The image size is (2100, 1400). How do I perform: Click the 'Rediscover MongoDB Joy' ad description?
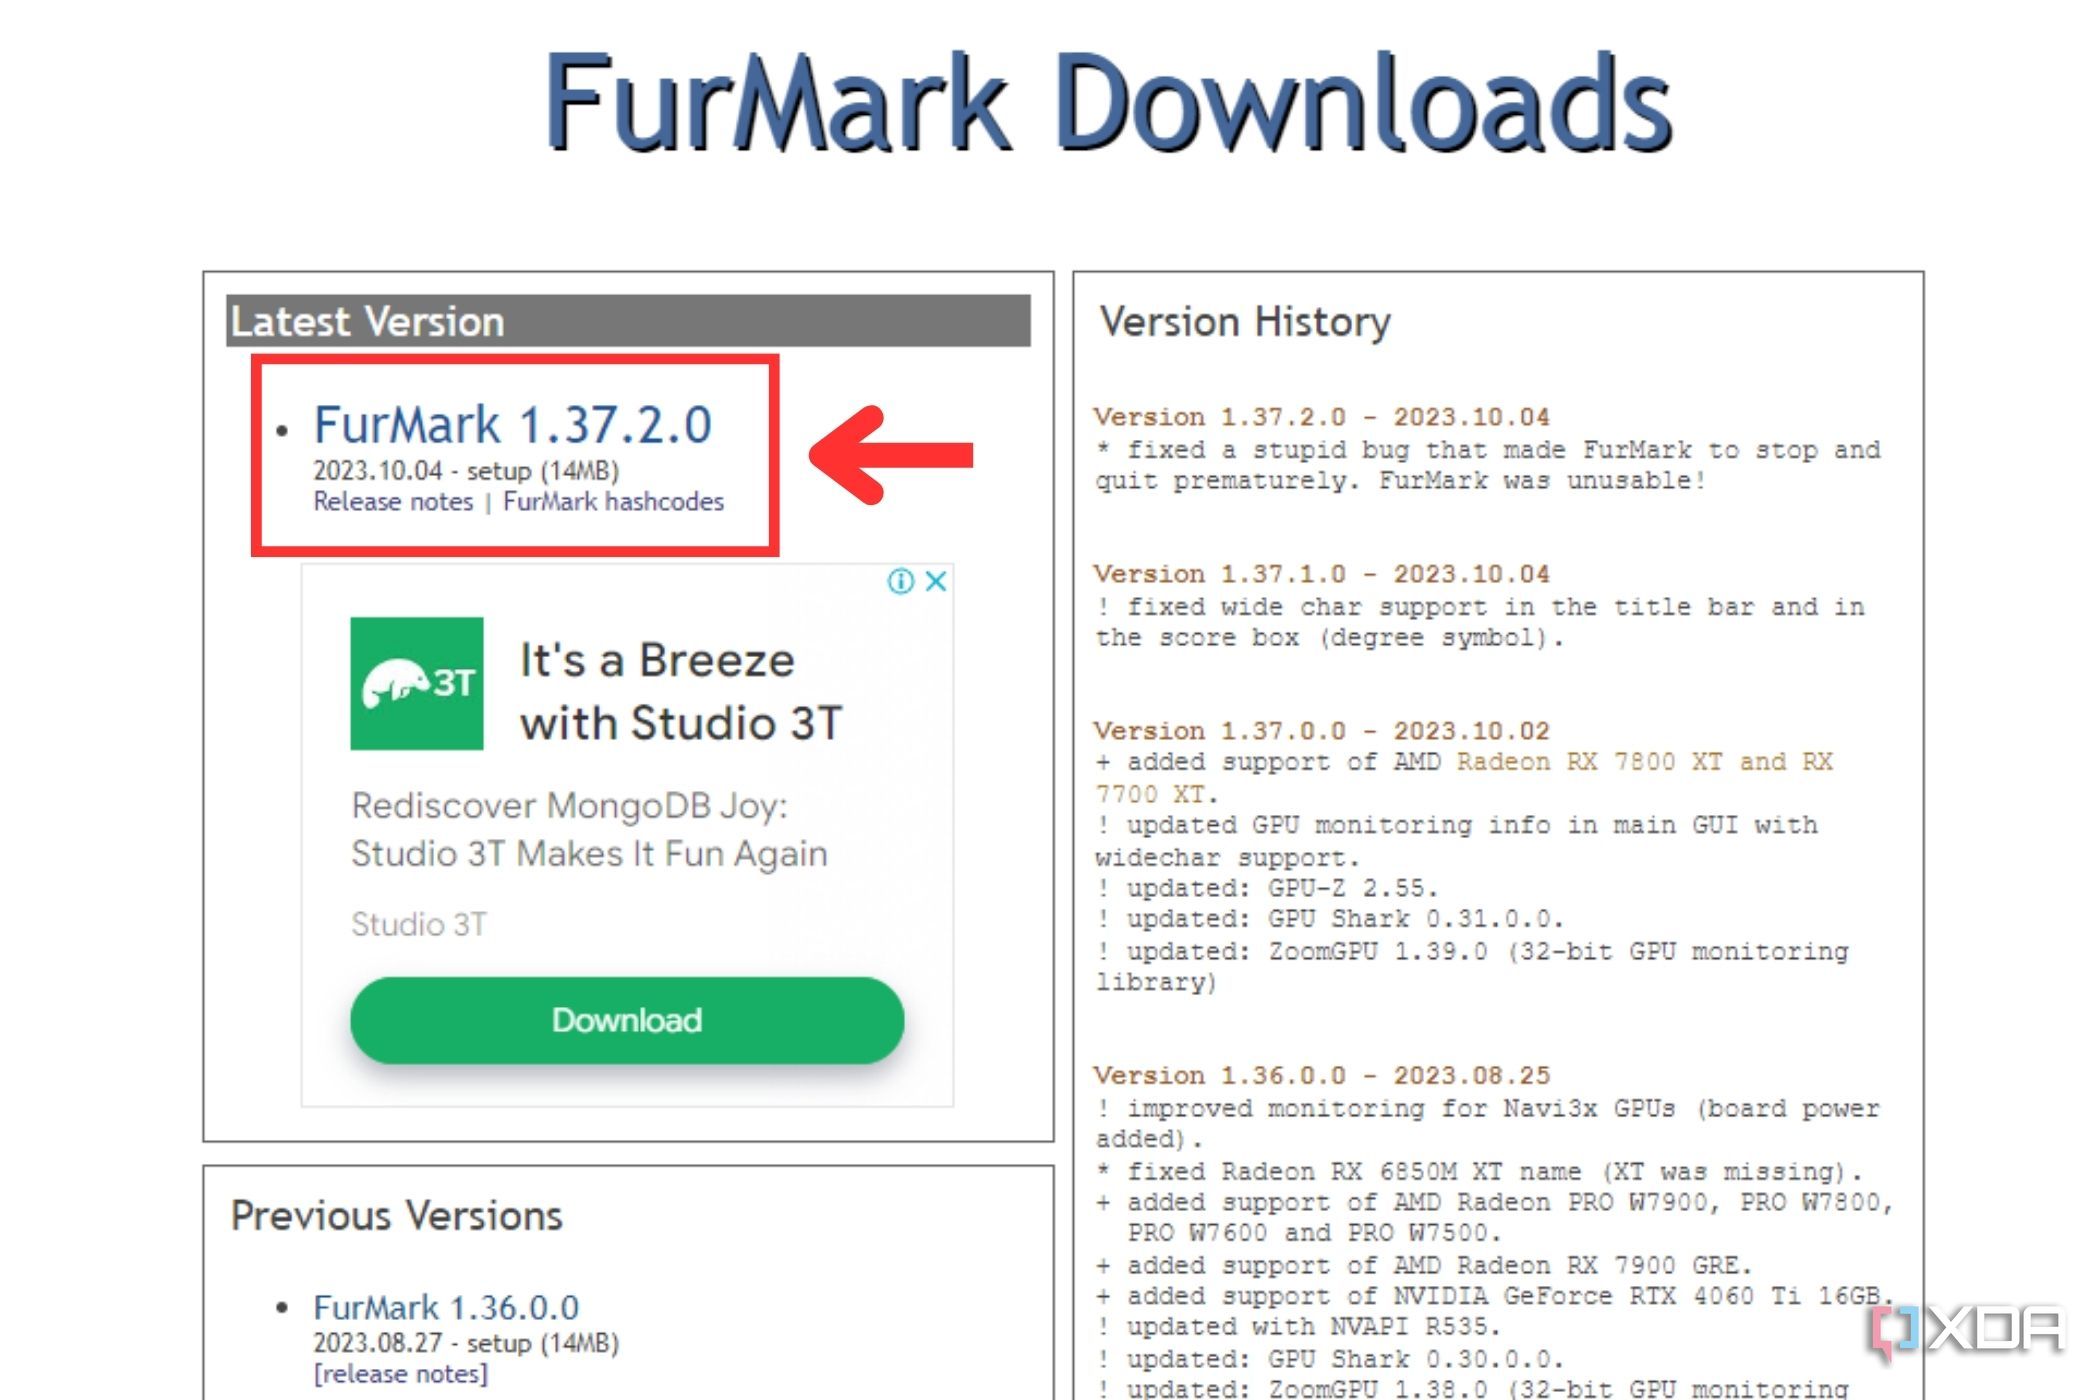589,830
